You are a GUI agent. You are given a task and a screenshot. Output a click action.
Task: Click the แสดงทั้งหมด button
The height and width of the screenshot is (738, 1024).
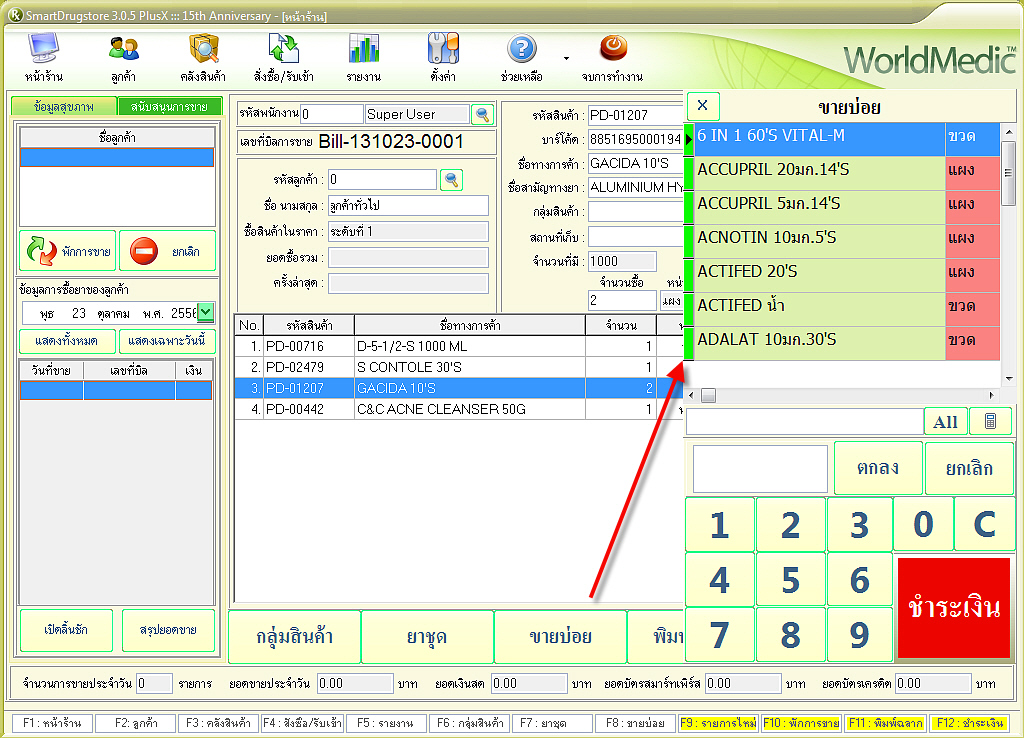pos(67,341)
